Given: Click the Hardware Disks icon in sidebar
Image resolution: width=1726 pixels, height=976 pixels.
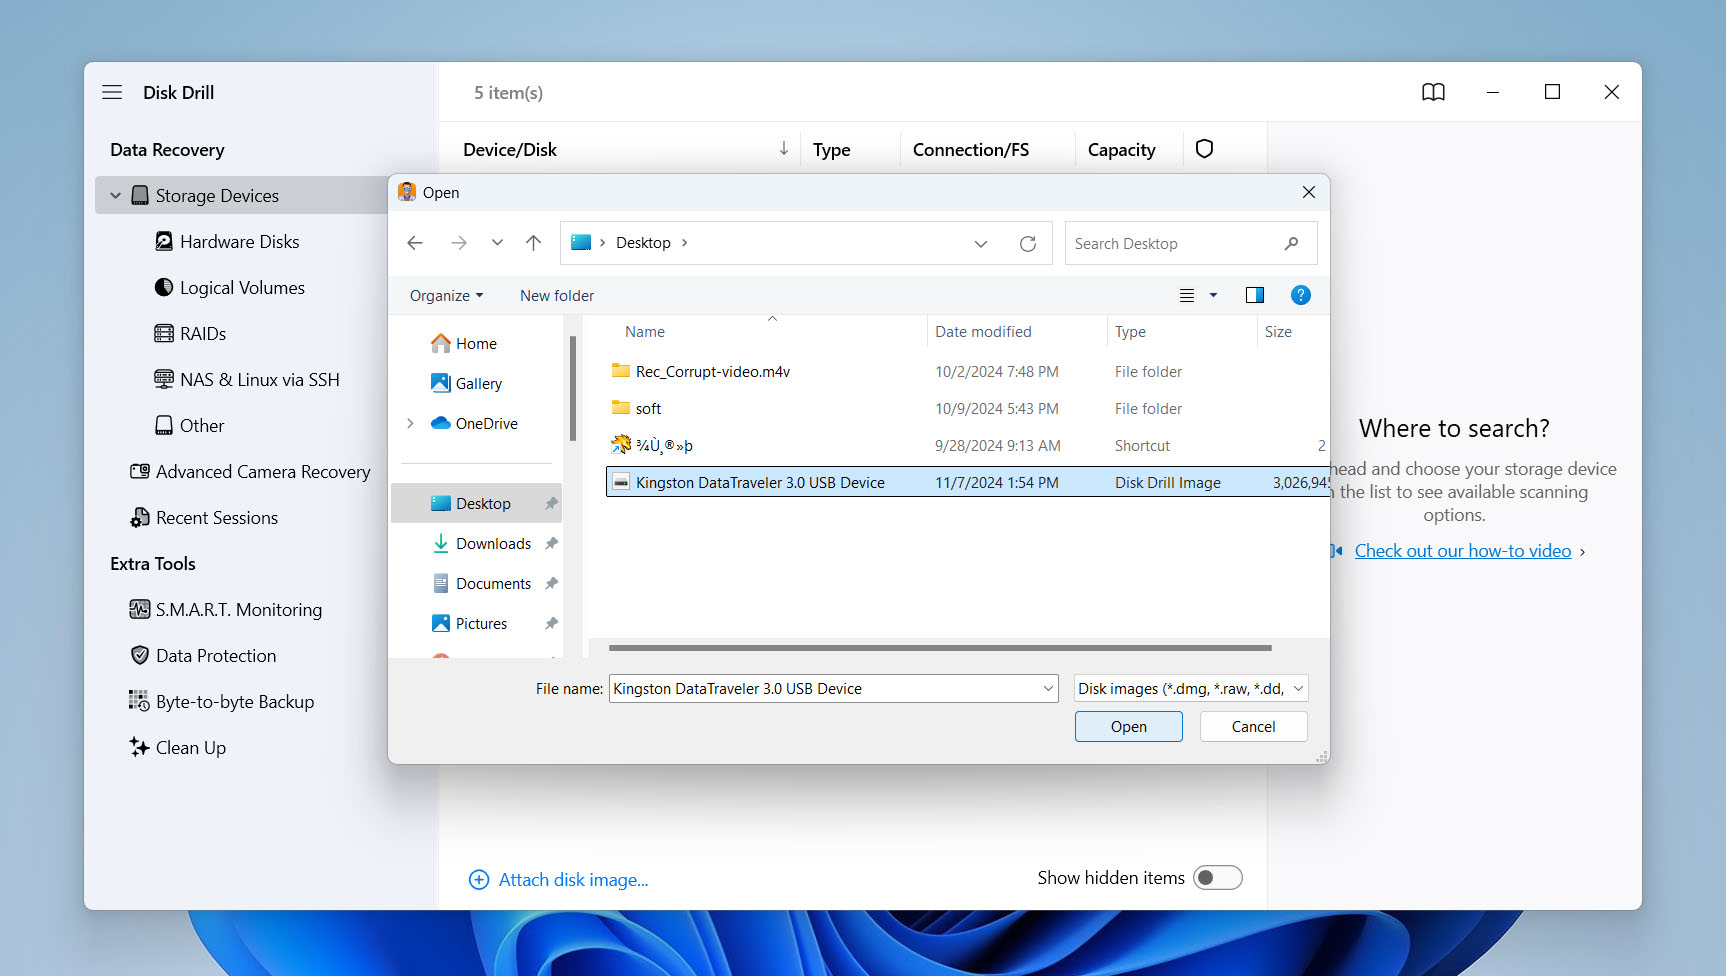Looking at the screenshot, I should (x=164, y=241).
